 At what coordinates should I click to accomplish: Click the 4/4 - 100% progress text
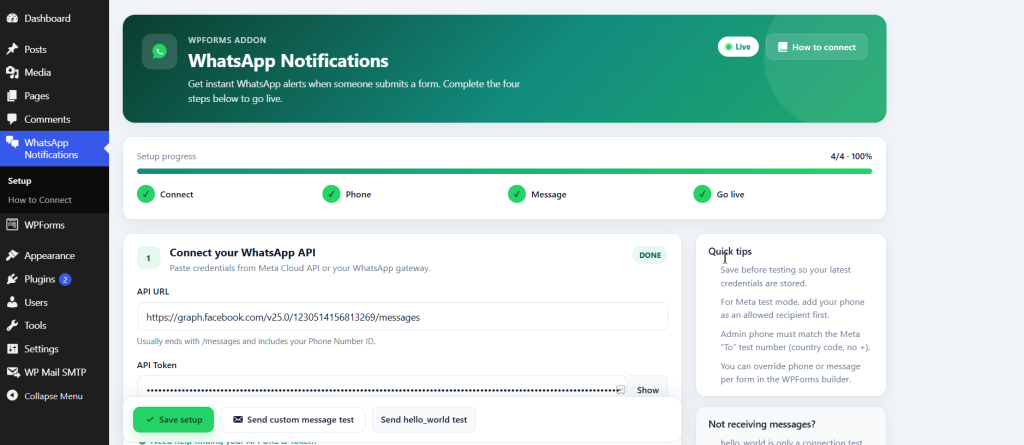coord(851,157)
